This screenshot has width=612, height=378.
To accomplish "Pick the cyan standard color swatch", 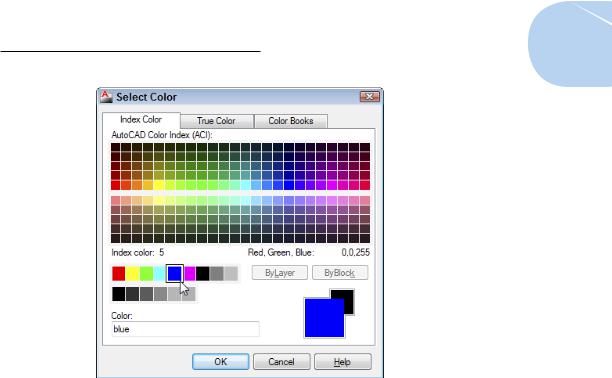I will tap(160, 273).
